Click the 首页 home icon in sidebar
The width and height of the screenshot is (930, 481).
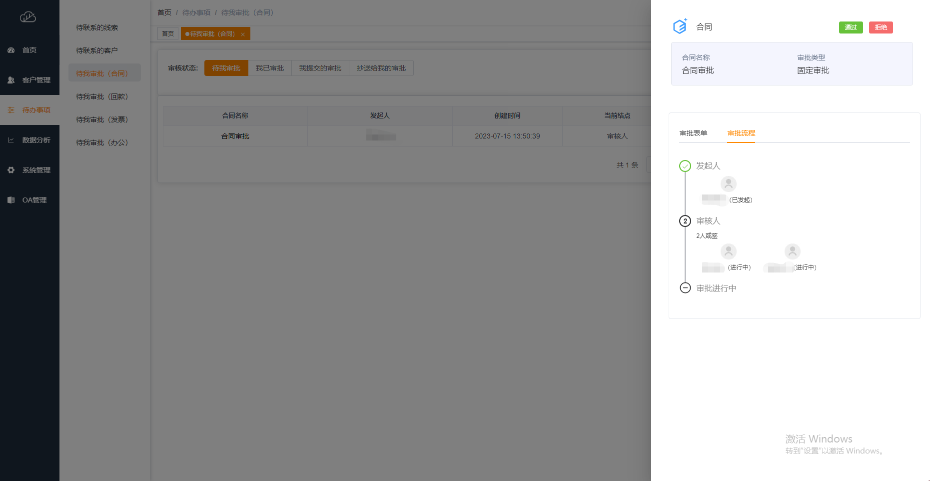[11, 50]
